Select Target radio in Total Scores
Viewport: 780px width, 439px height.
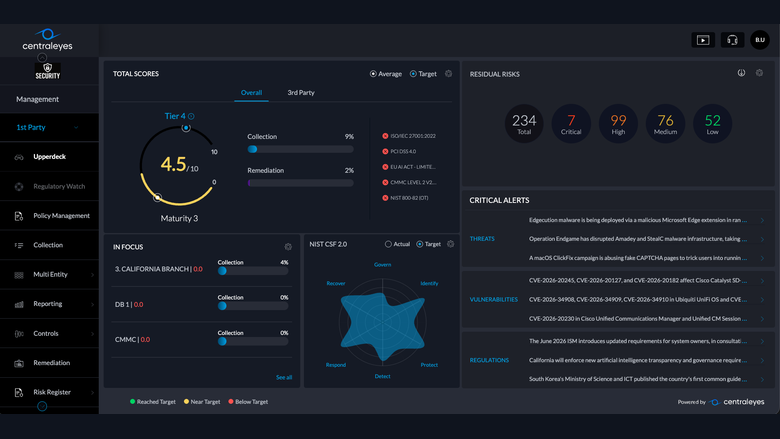413,74
